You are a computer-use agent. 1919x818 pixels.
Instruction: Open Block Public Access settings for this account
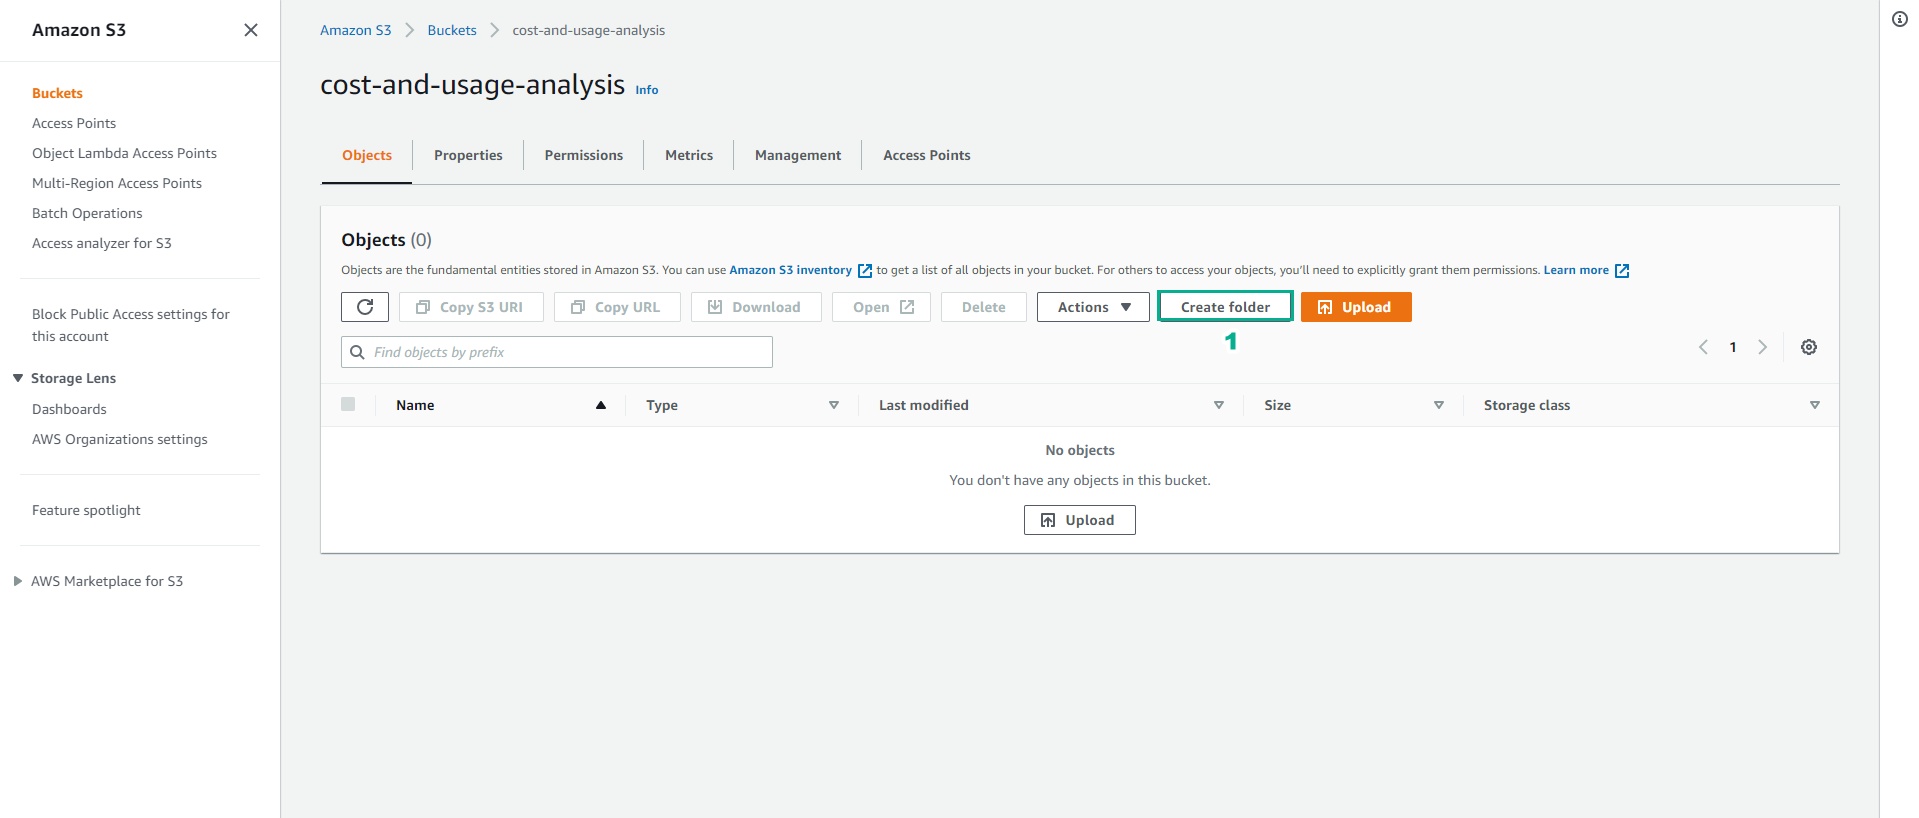point(131,325)
